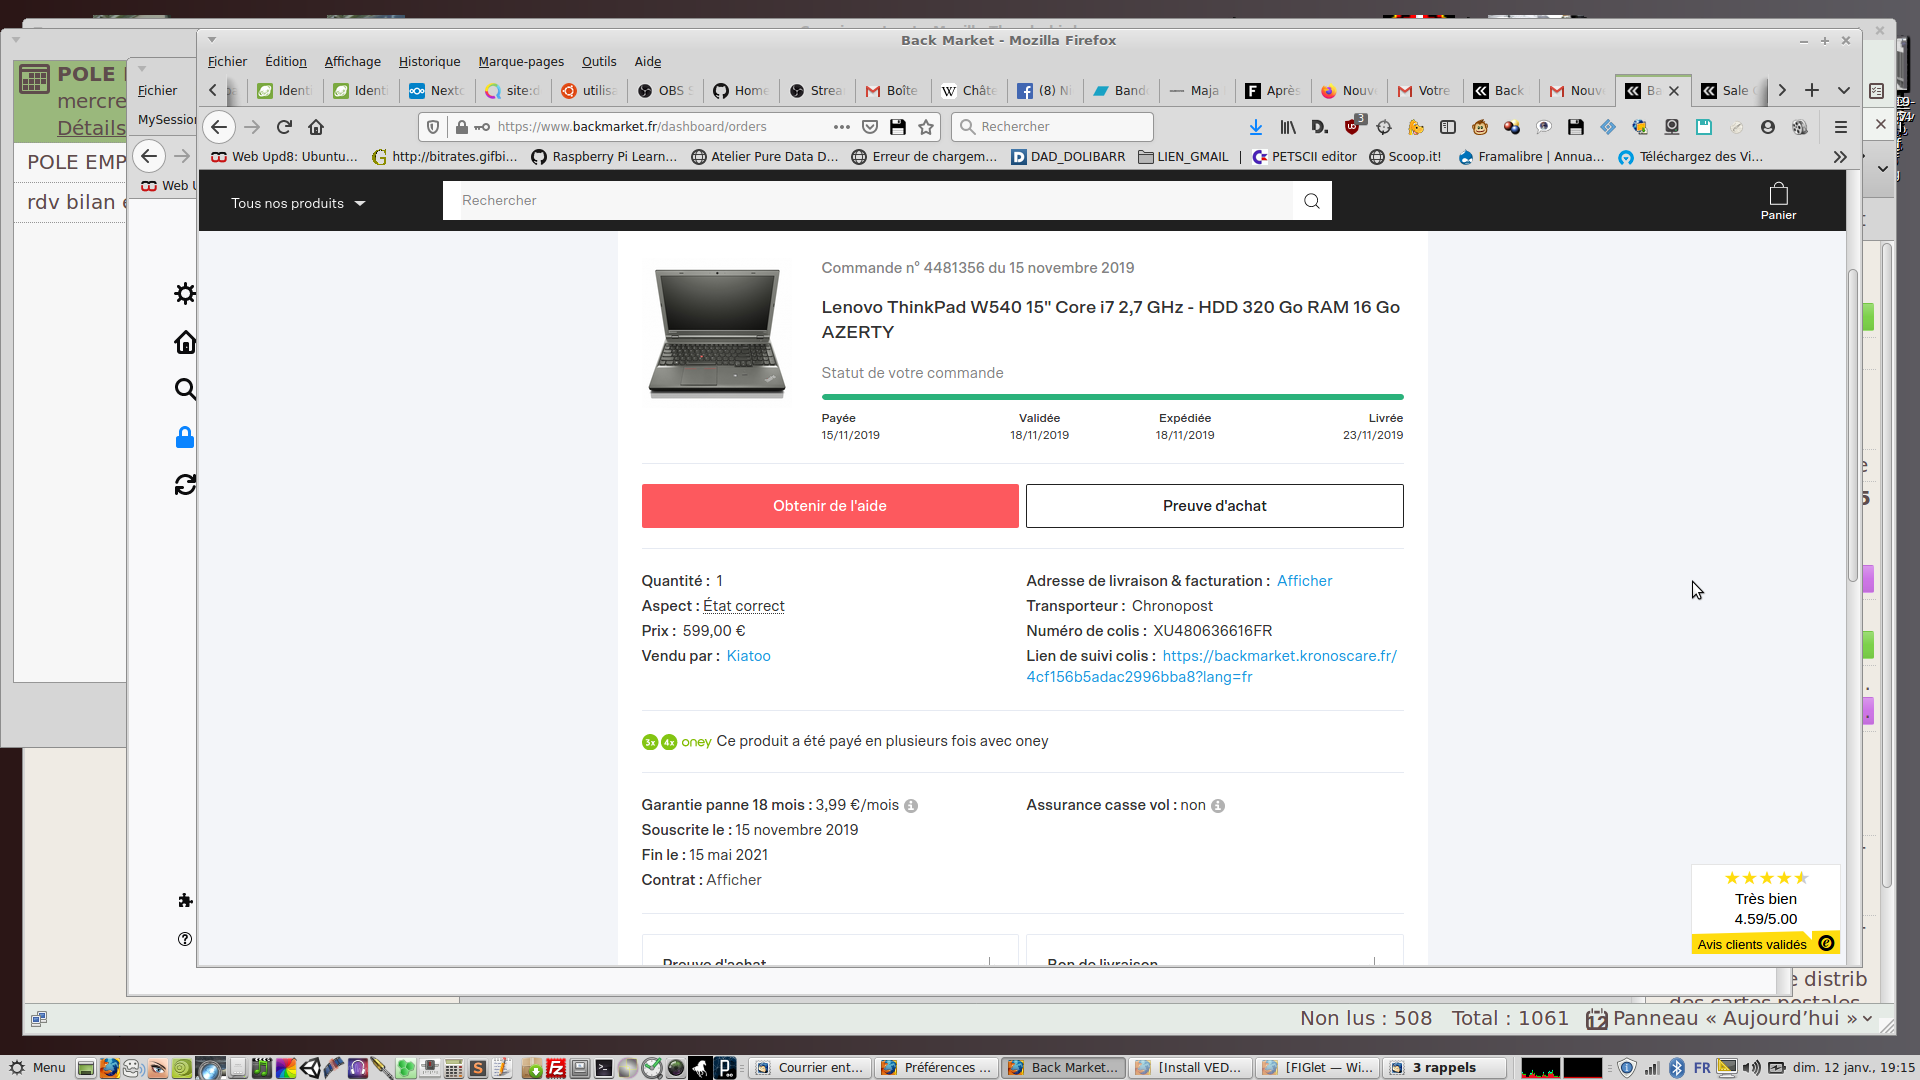Click the Lenovo ThinkPad product thumbnail
This screenshot has width=1920, height=1080.
point(716,333)
